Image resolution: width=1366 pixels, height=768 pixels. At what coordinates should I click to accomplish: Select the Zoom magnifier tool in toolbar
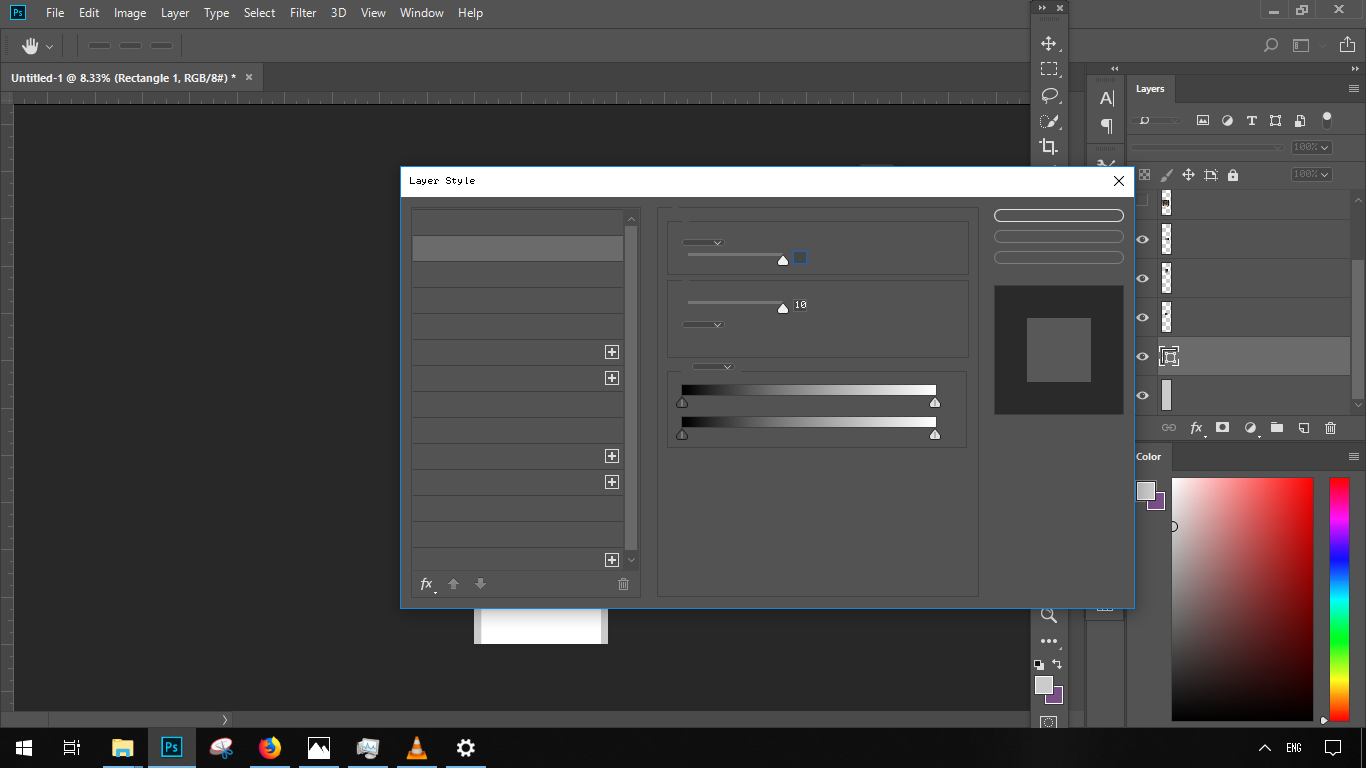[1049, 615]
